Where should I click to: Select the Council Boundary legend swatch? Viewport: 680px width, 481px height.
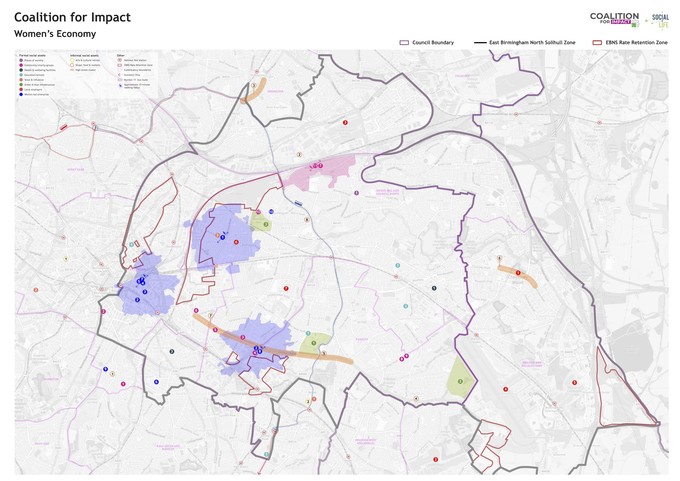pyautogui.click(x=405, y=43)
